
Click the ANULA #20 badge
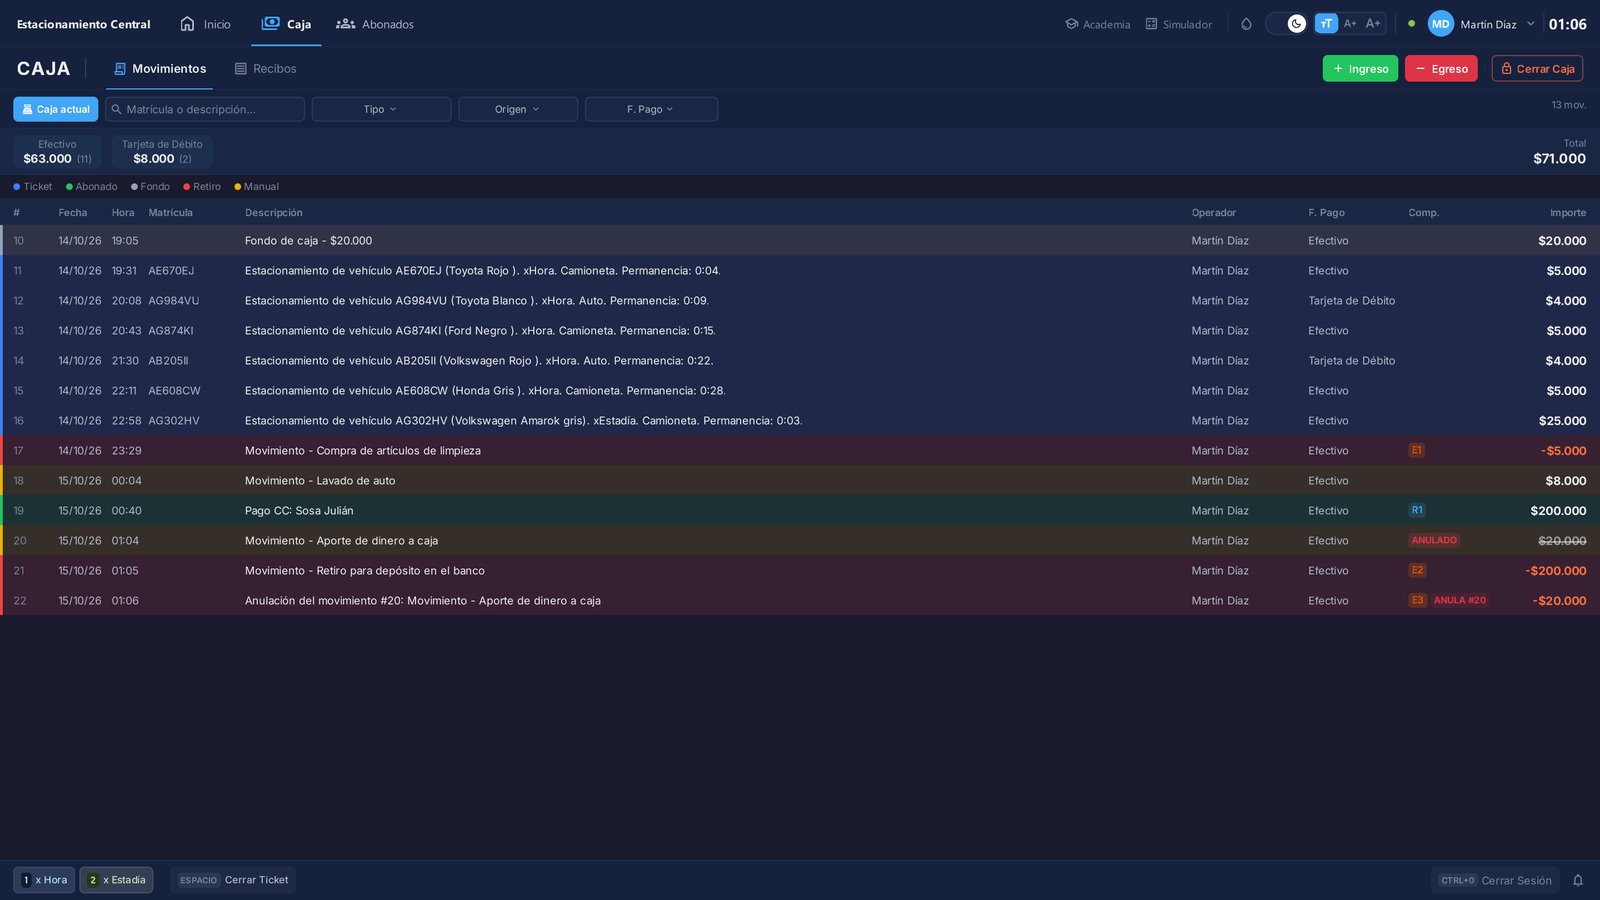(1460, 601)
